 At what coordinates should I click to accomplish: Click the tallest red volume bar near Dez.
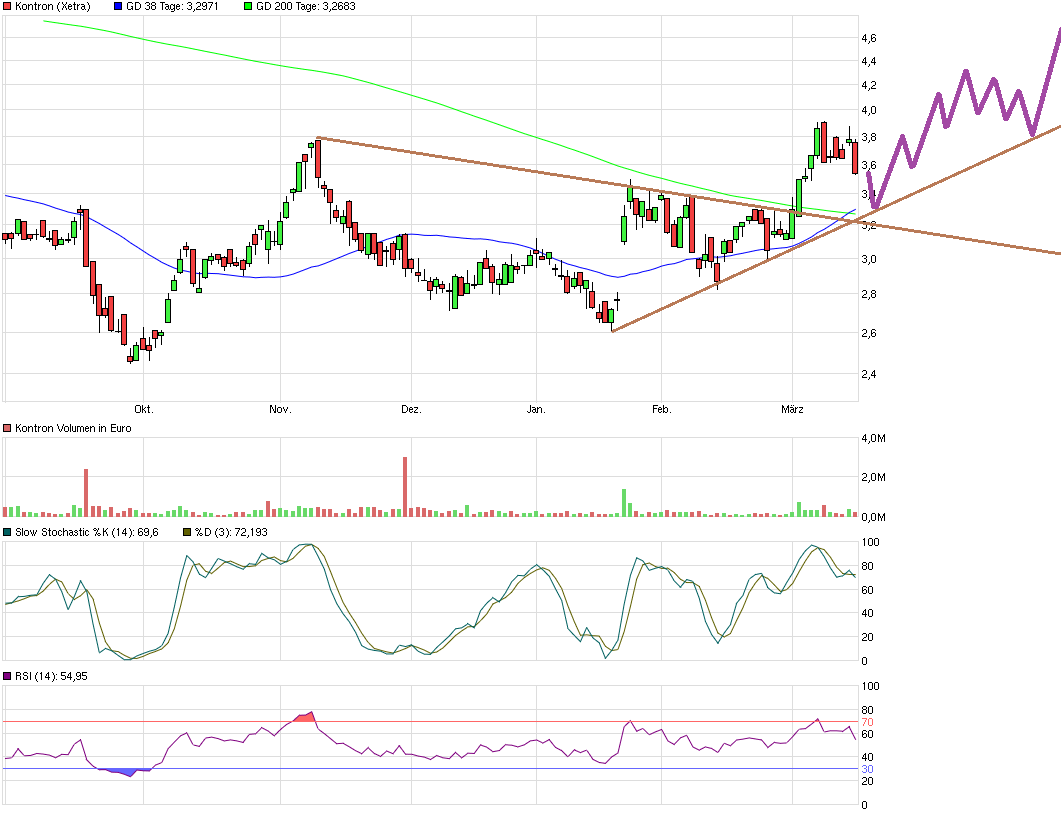(x=405, y=487)
